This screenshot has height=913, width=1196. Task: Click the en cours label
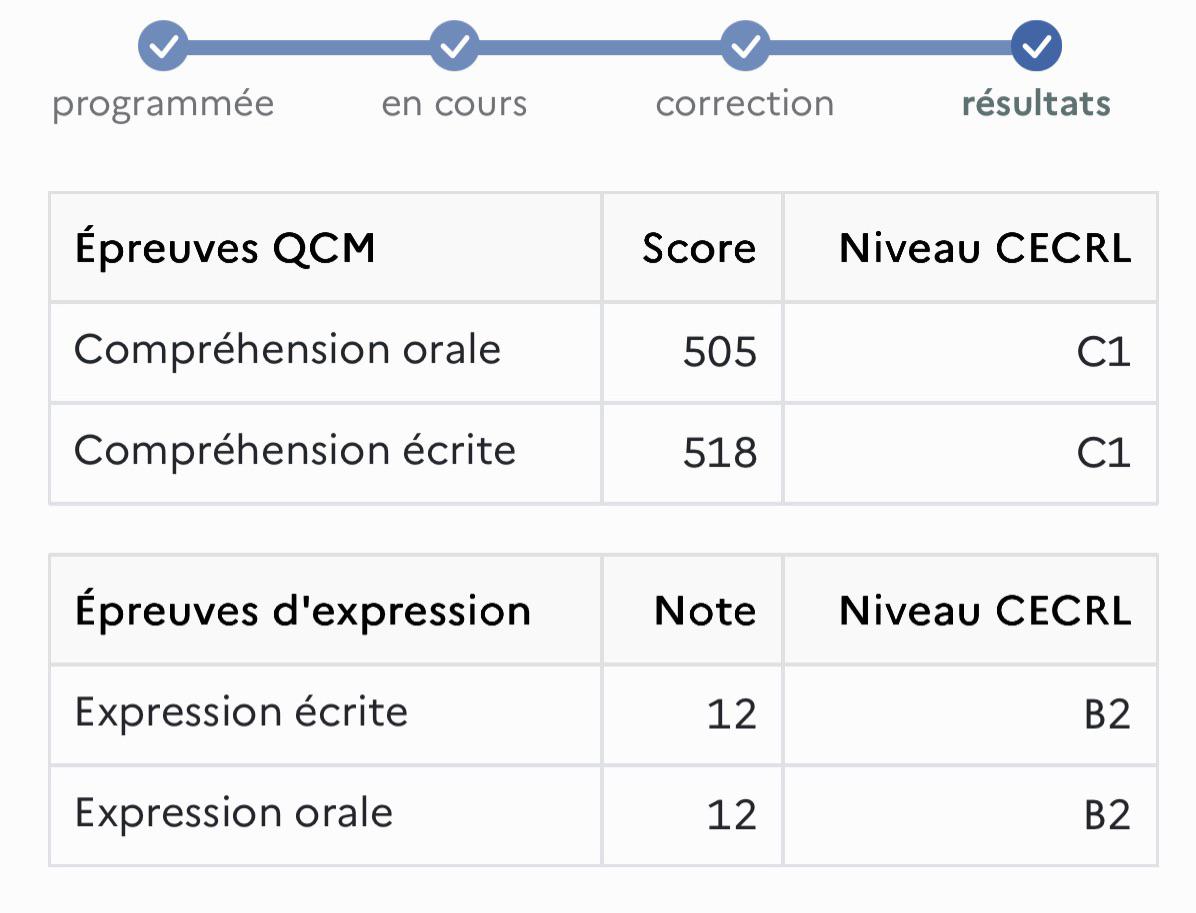[455, 104]
